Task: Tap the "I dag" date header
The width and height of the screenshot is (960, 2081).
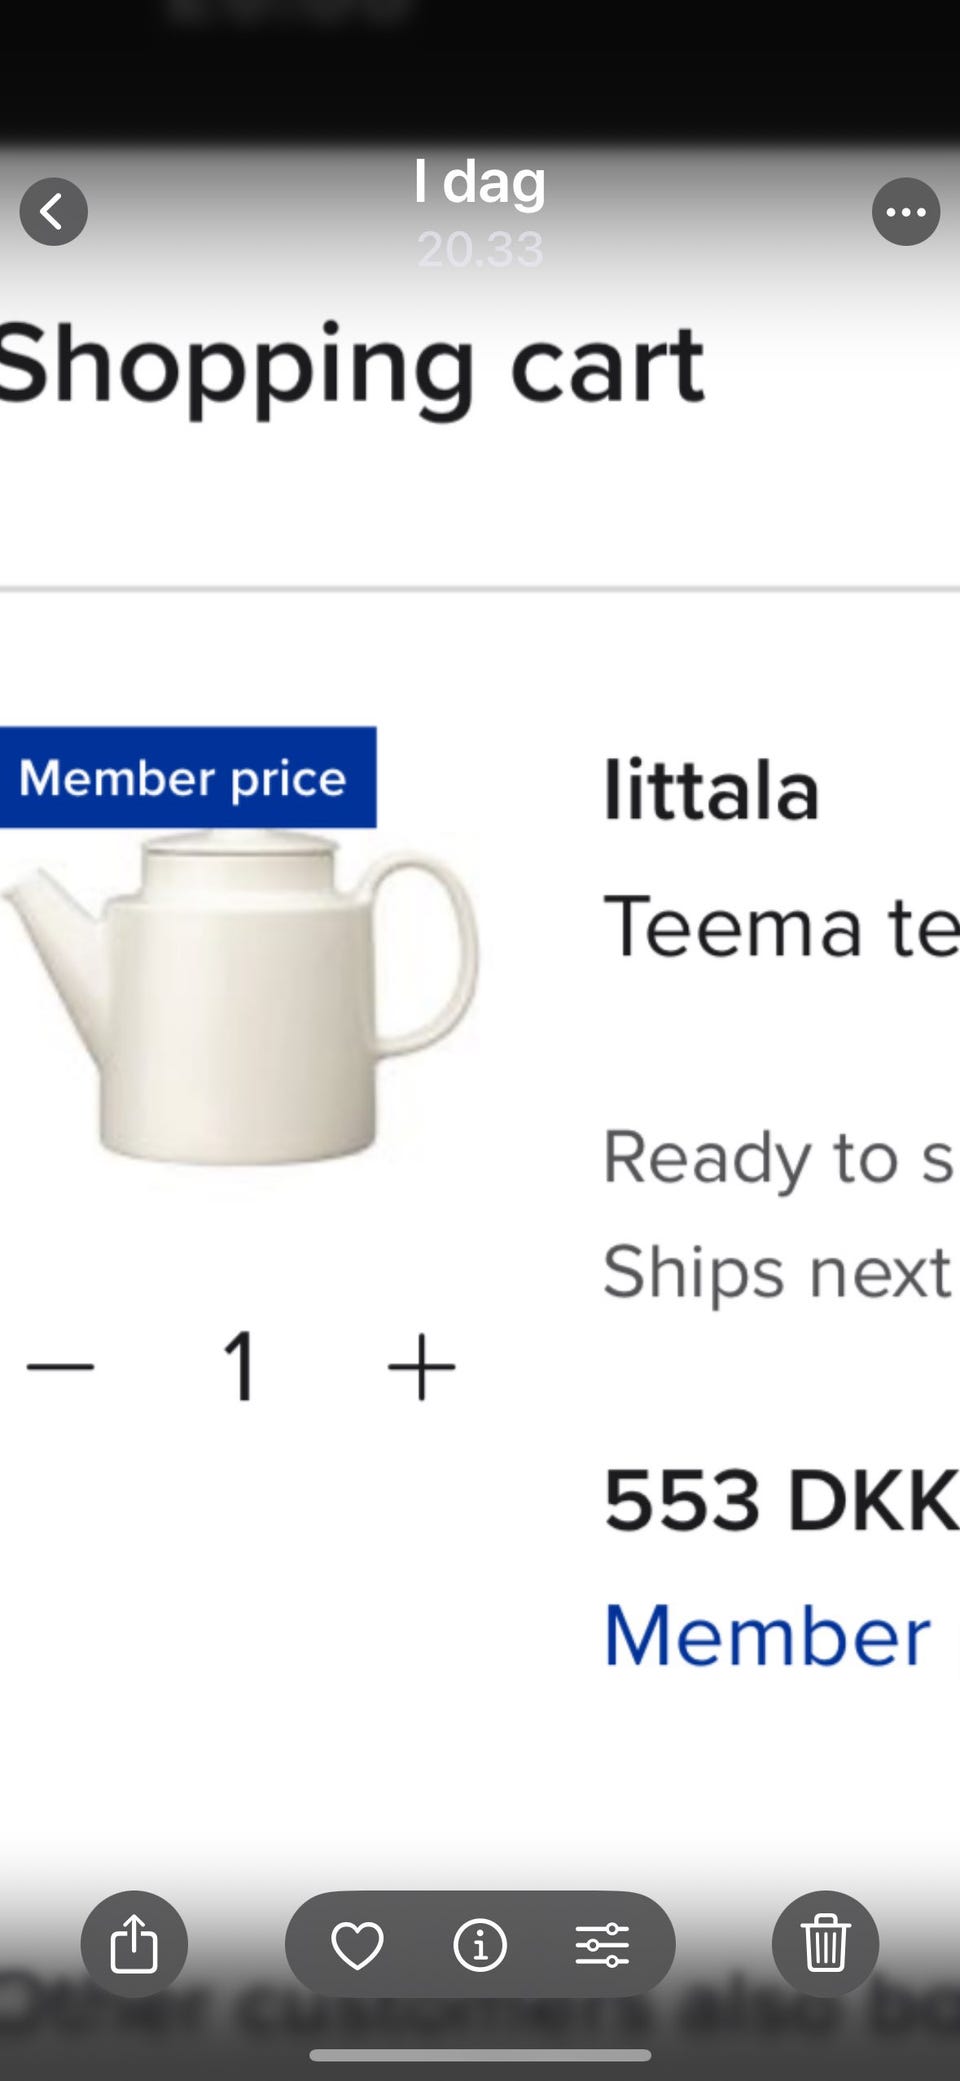Action: coord(480,182)
